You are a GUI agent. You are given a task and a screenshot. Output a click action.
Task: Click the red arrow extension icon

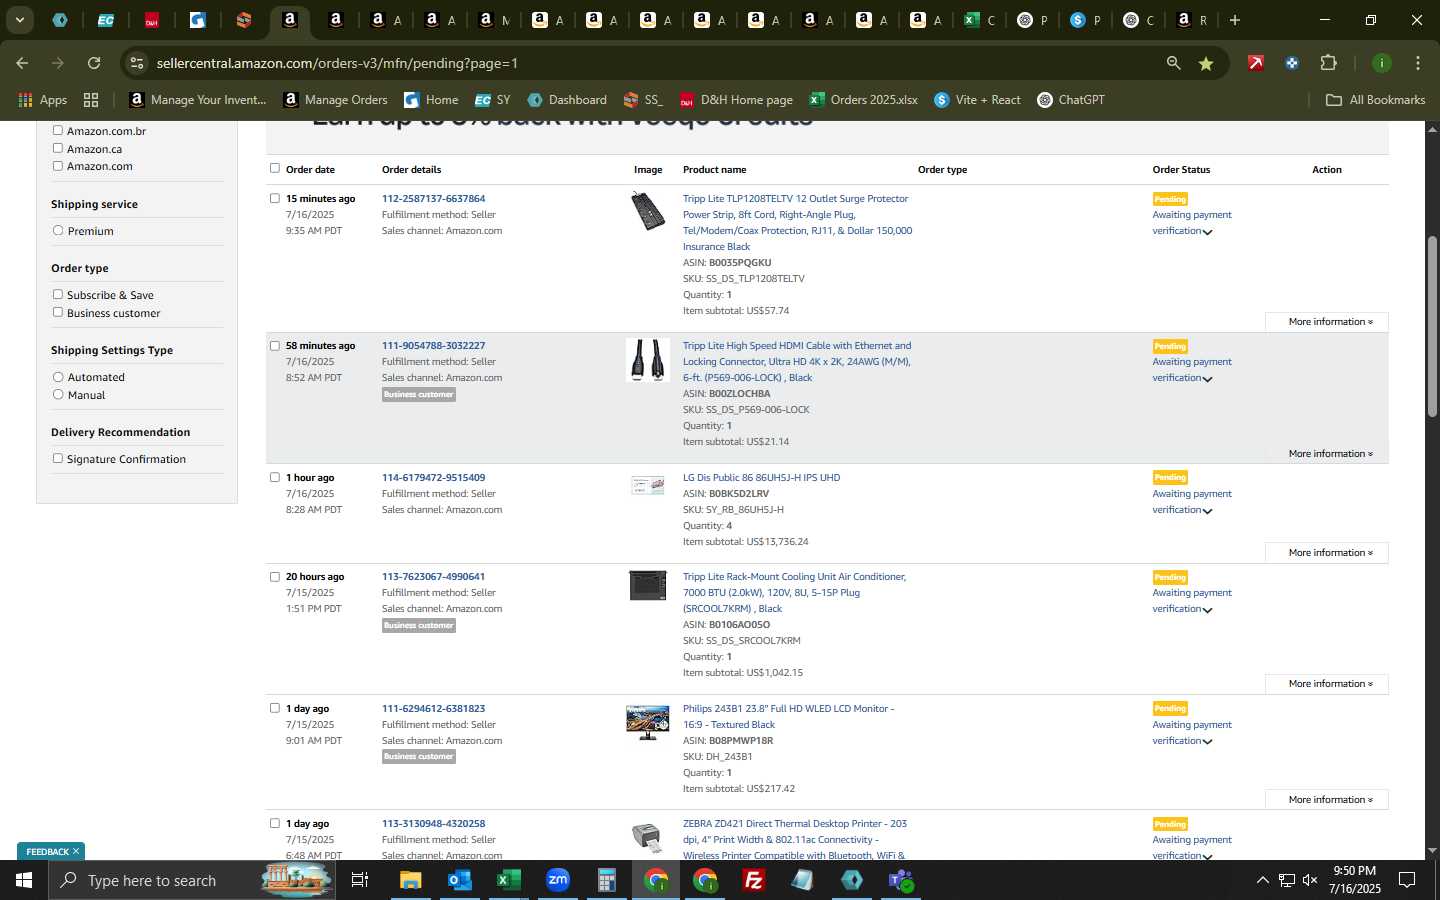(1255, 63)
